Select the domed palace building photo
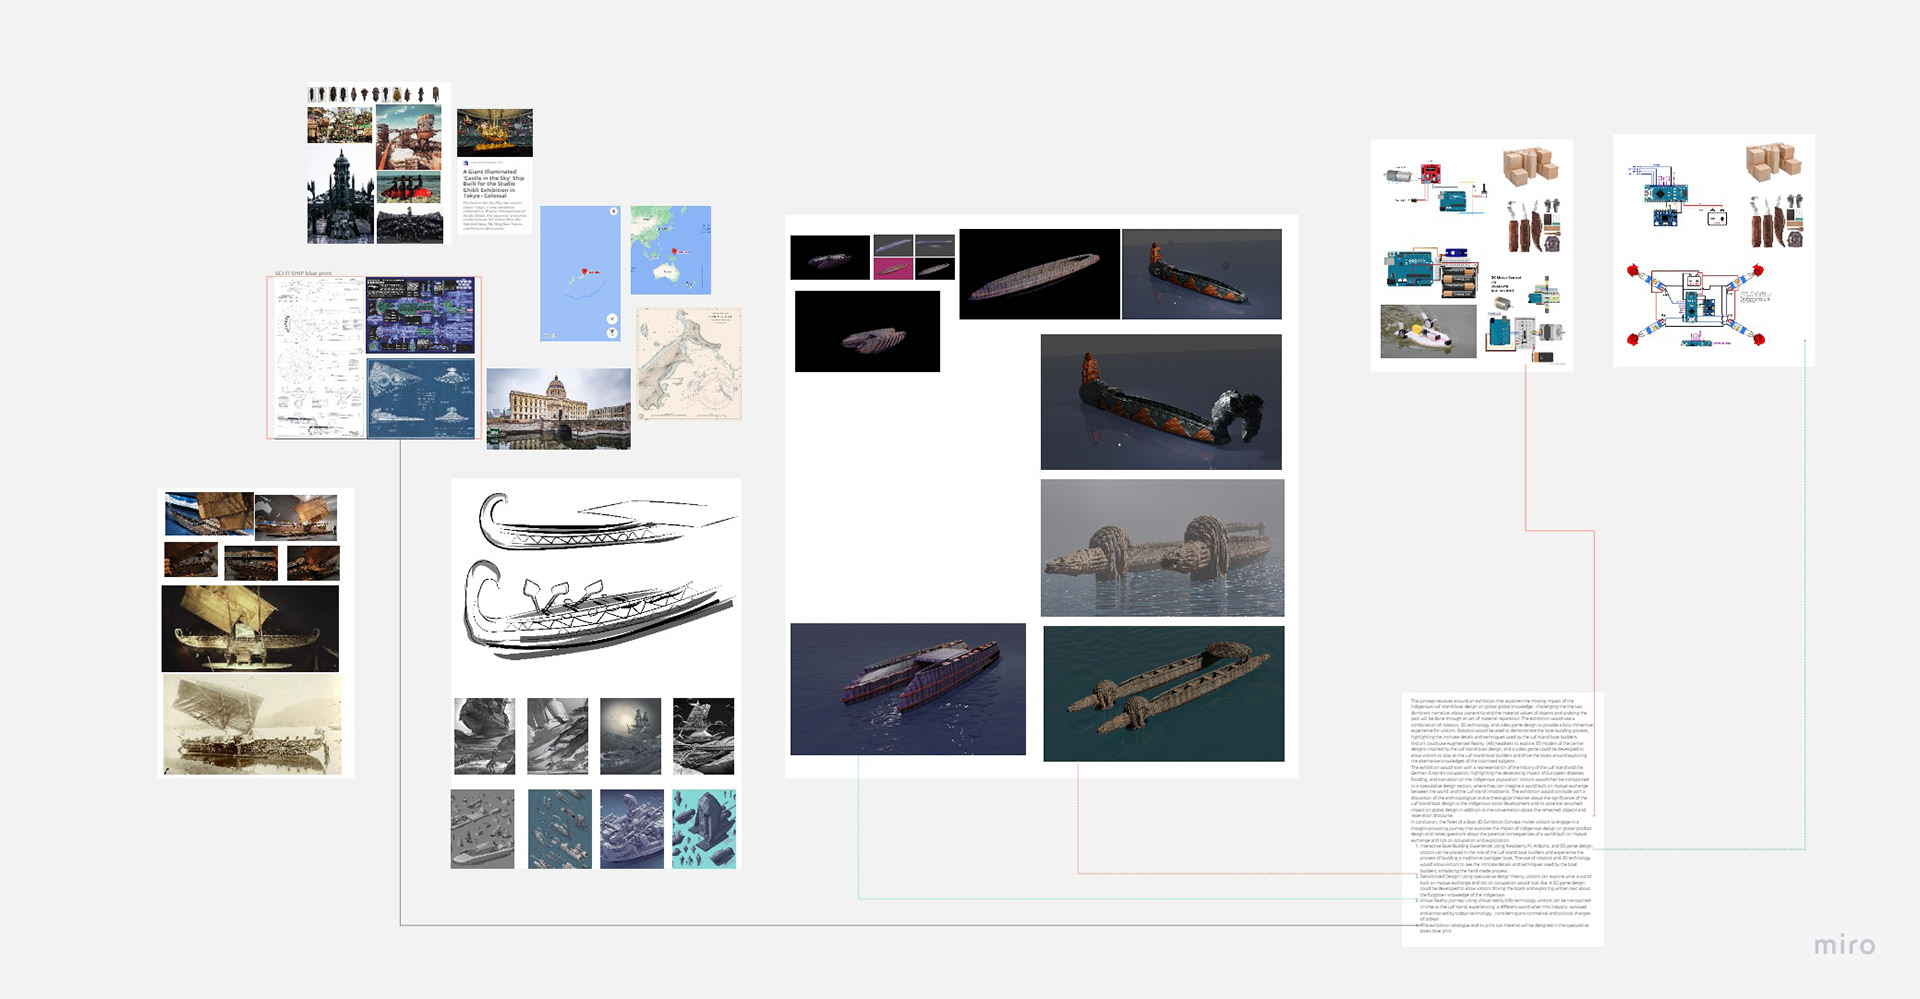Viewport: 1920px width, 999px height. (558, 409)
